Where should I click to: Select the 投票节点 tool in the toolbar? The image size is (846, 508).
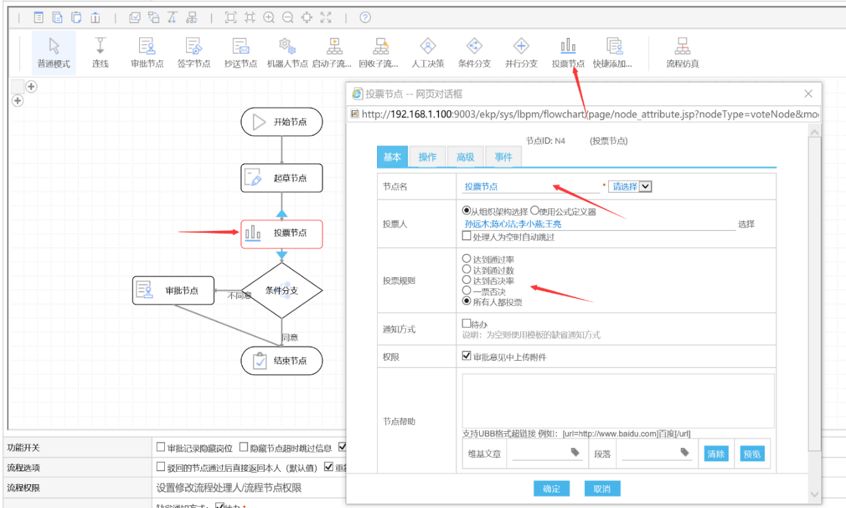point(568,51)
